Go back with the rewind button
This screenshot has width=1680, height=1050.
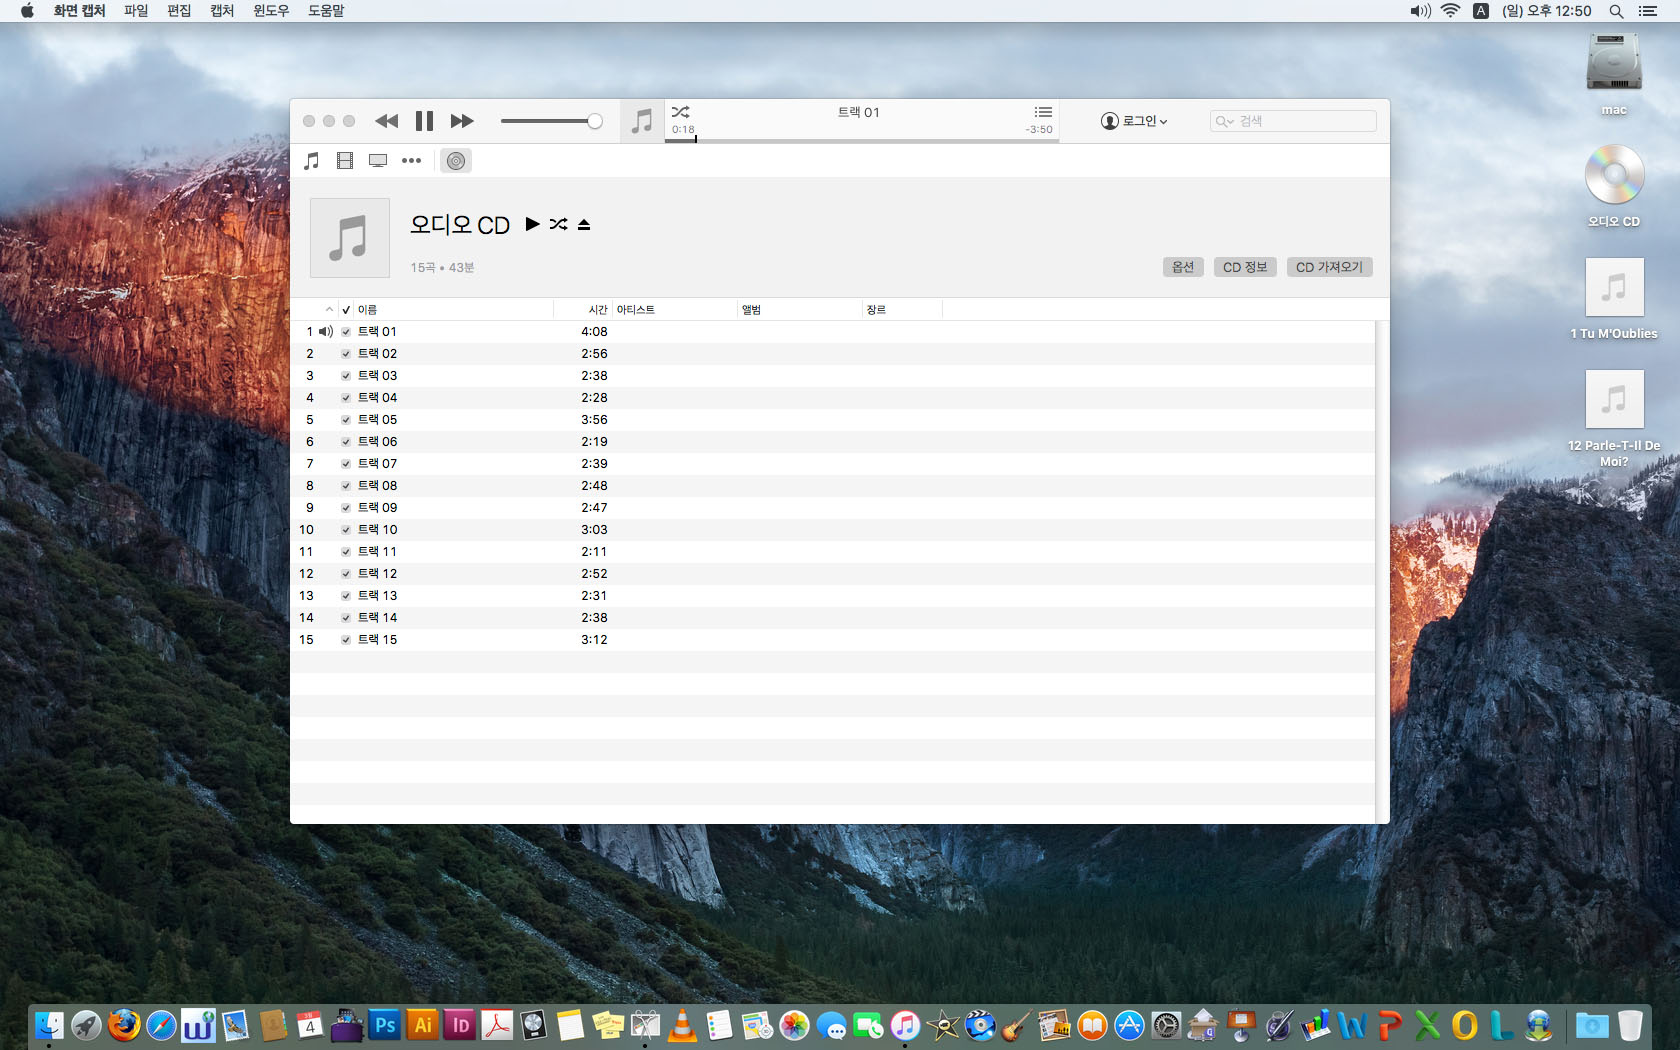point(386,121)
